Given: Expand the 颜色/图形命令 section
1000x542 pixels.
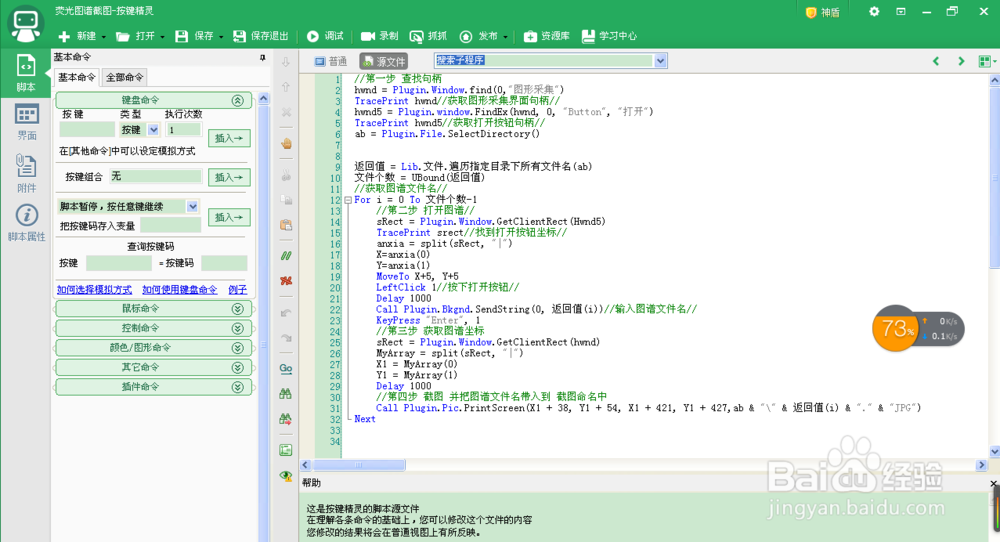Looking at the screenshot, I should click(x=237, y=348).
